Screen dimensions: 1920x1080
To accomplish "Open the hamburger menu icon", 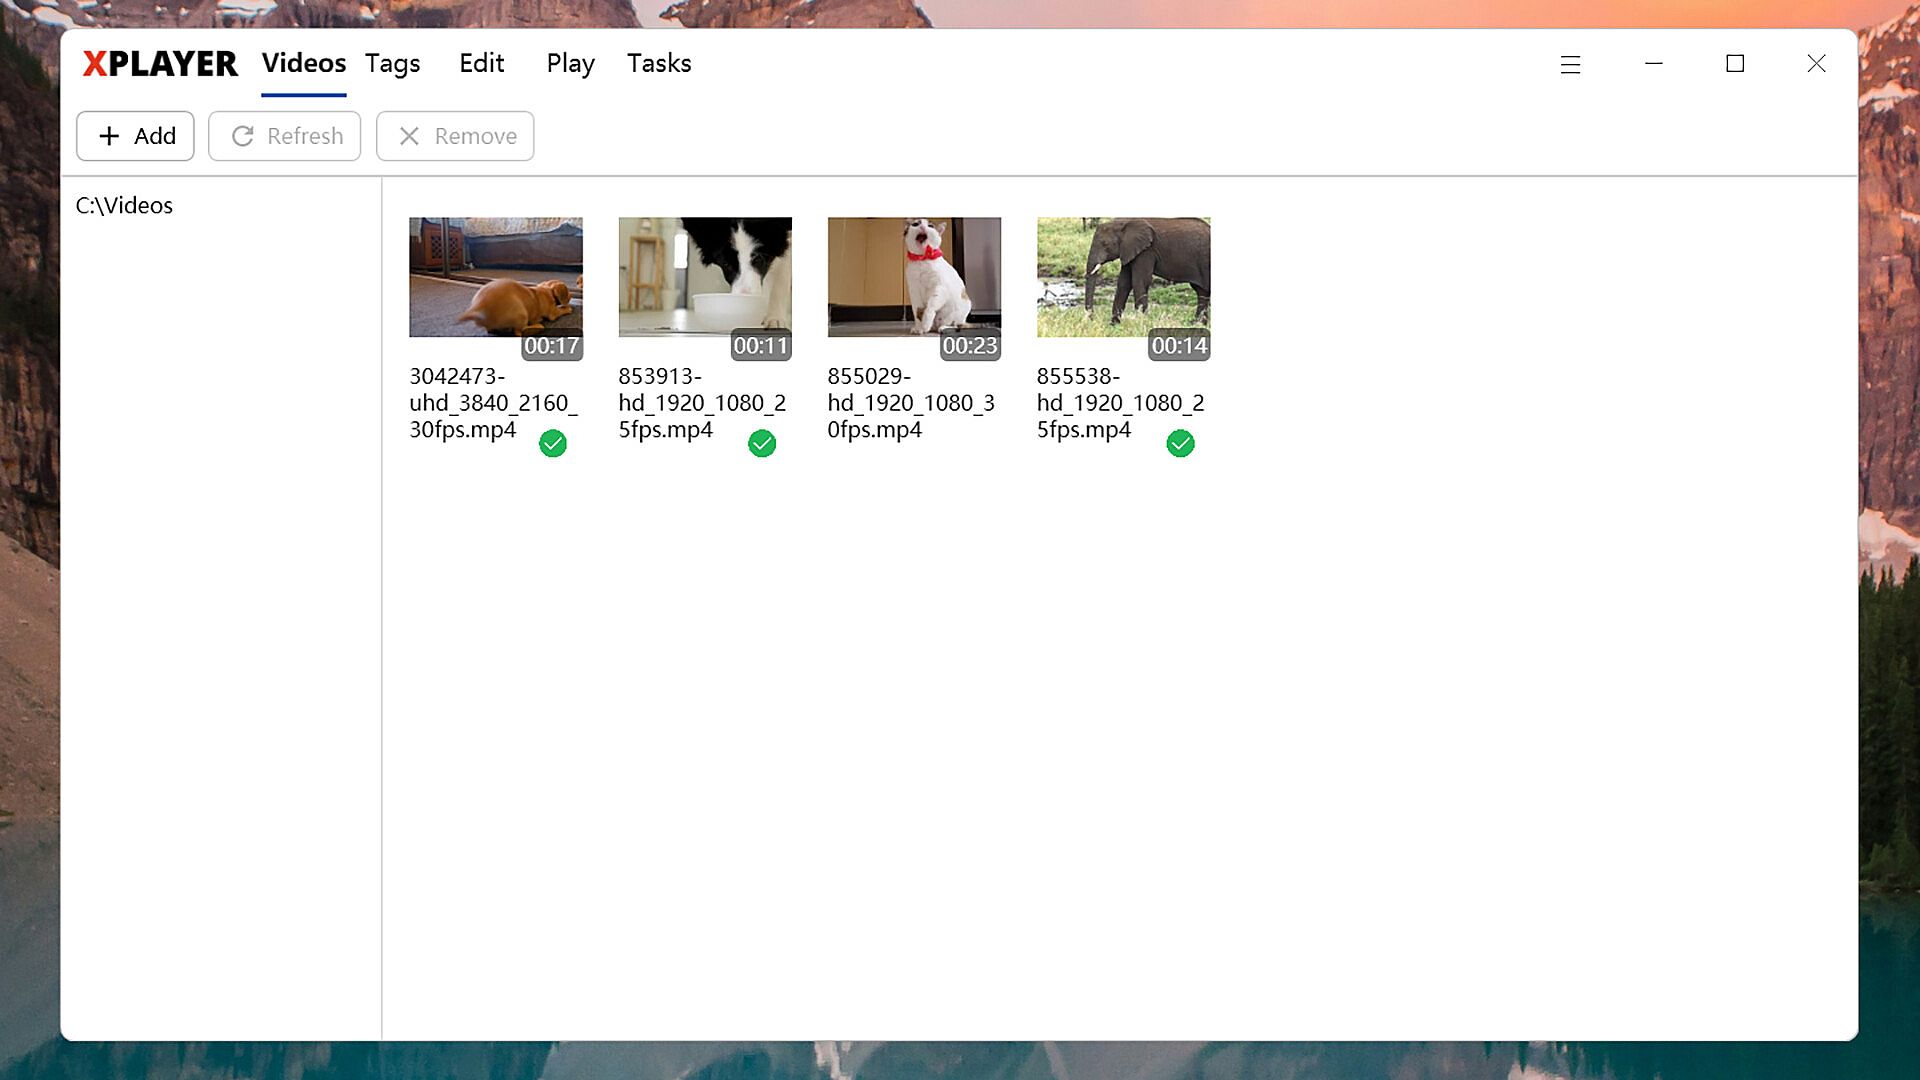I will [1570, 65].
